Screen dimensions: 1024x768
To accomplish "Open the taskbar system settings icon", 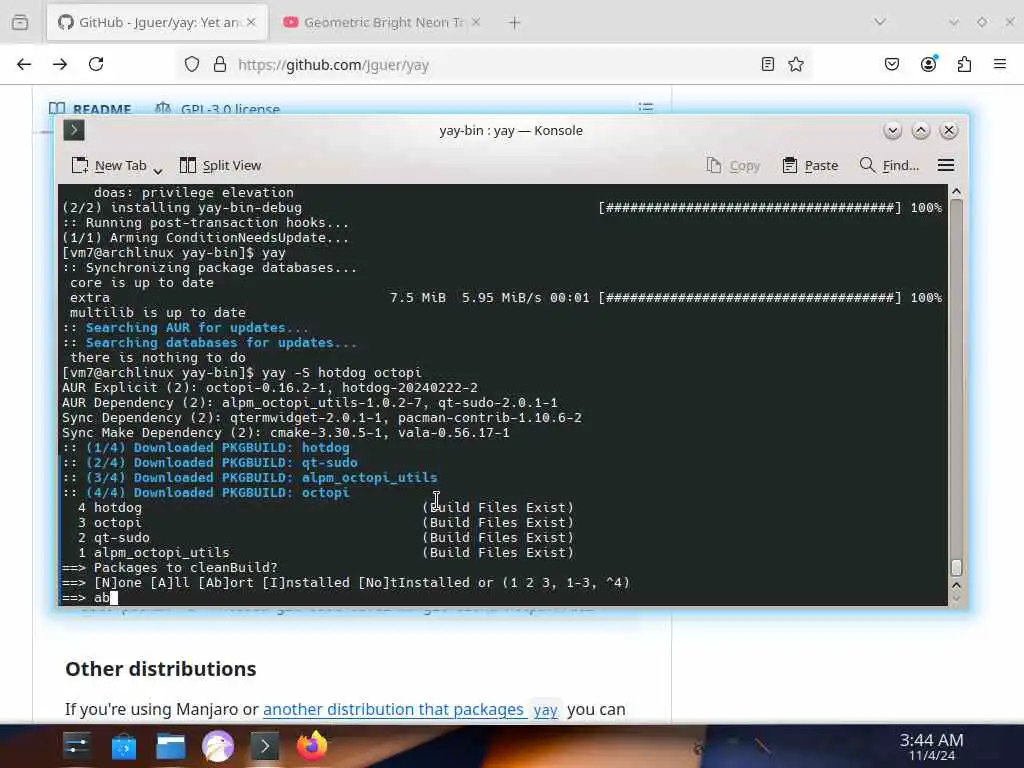I will click(x=76, y=745).
